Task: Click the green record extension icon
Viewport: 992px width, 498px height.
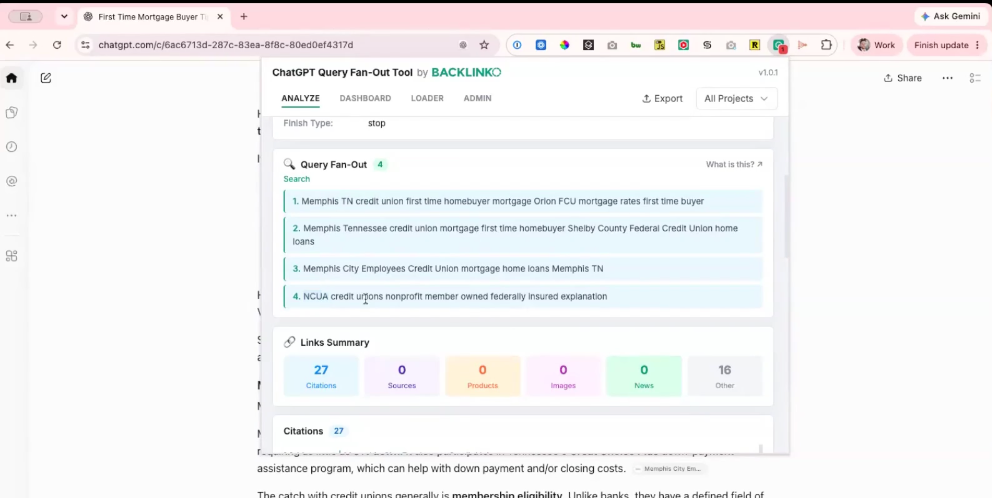Action: point(683,45)
